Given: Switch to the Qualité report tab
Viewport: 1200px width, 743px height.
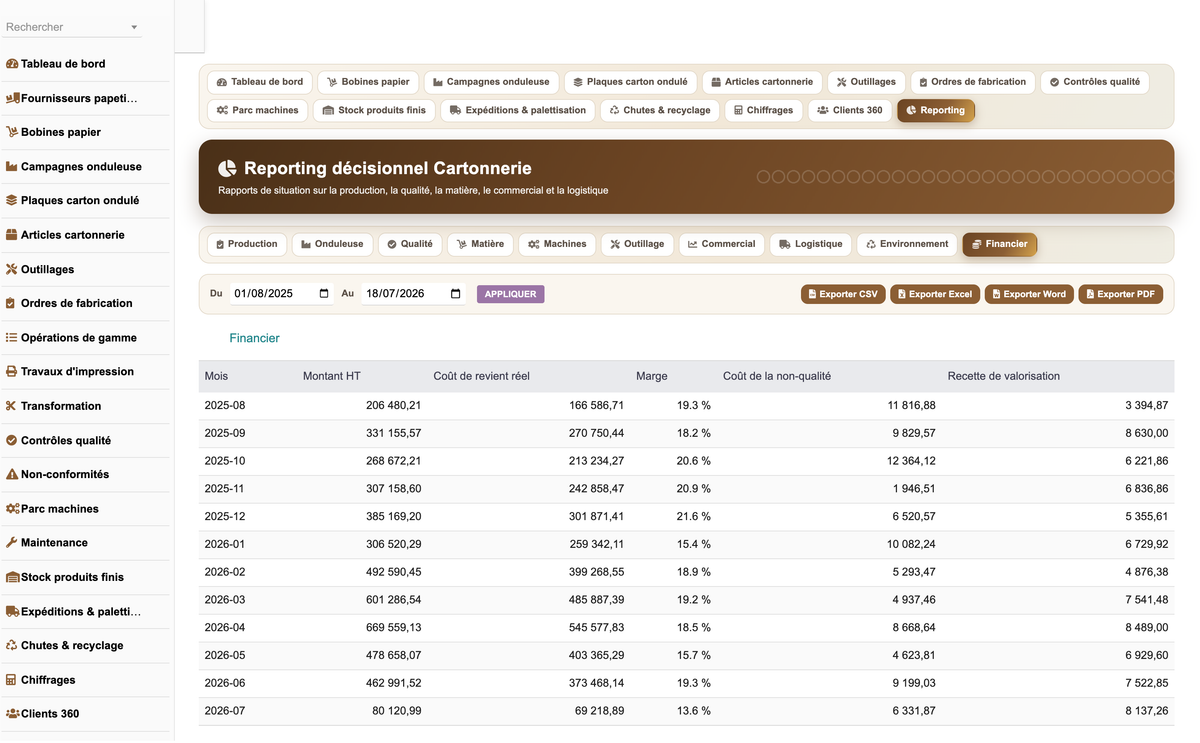Looking at the screenshot, I should [410, 244].
